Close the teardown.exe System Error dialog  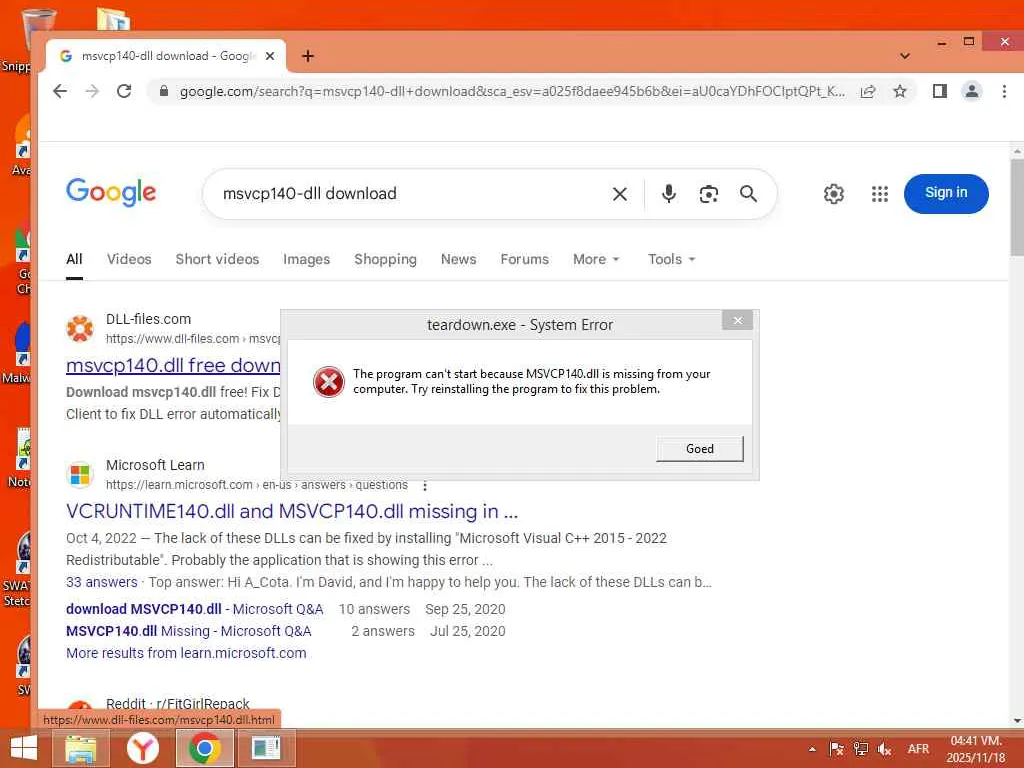(738, 321)
